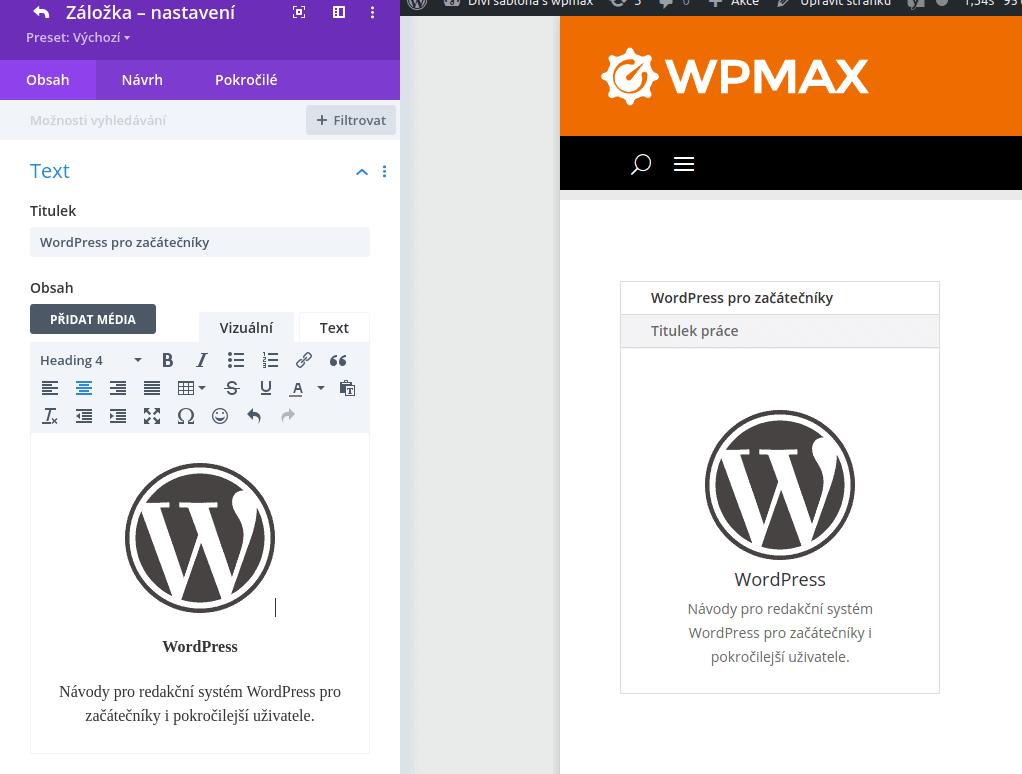Image resolution: width=1022 pixels, height=774 pixels.
Task: Switch to the Pokročilé tab
Action: 246,80
